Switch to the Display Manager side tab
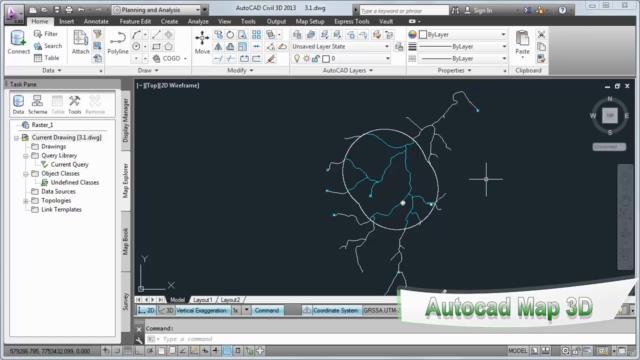Screen dimensions: 640x360 pos(126,120)
